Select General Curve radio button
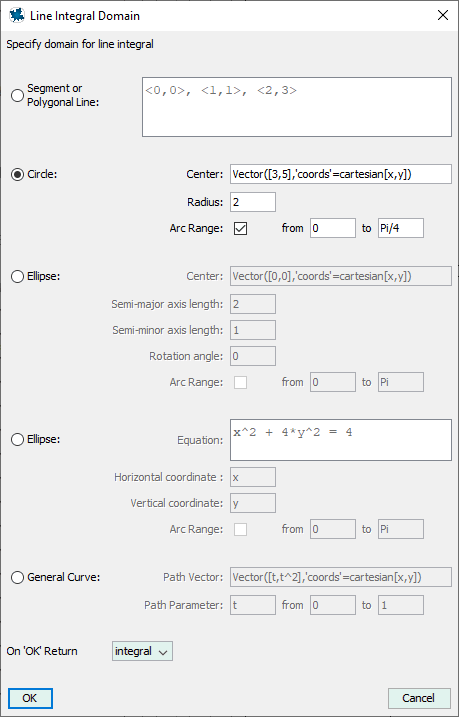This screenshot has height=717, width=459. [x=17, y=578]
